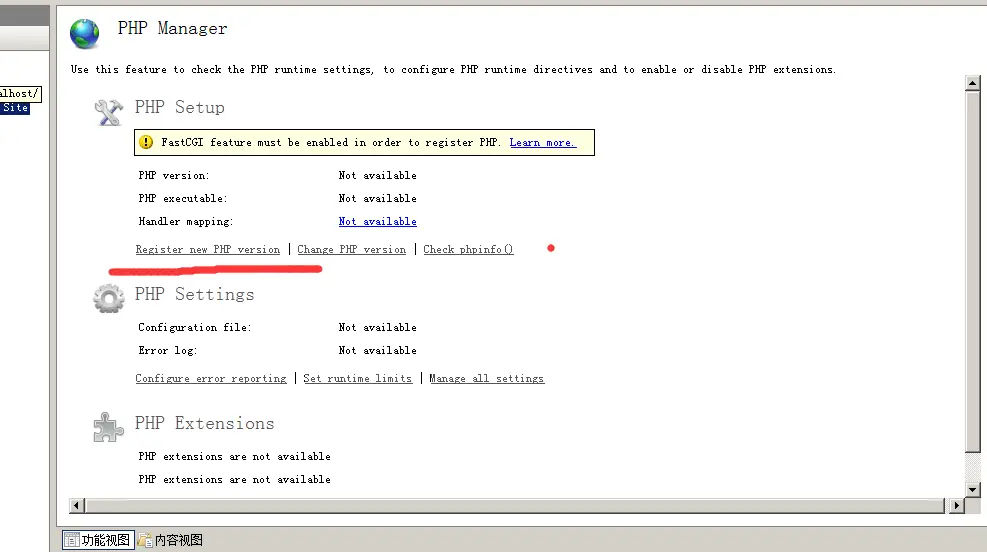Open Configure error reporting link

(211, 378)
